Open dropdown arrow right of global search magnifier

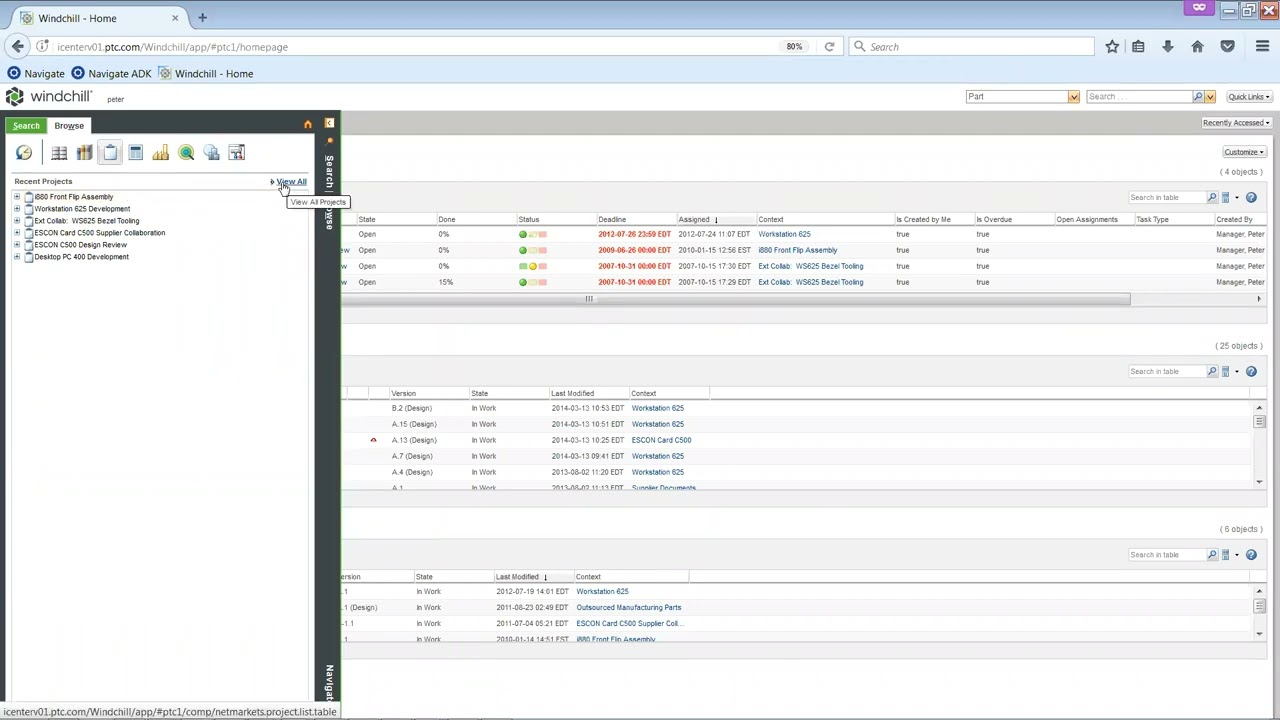point(1210,97)
